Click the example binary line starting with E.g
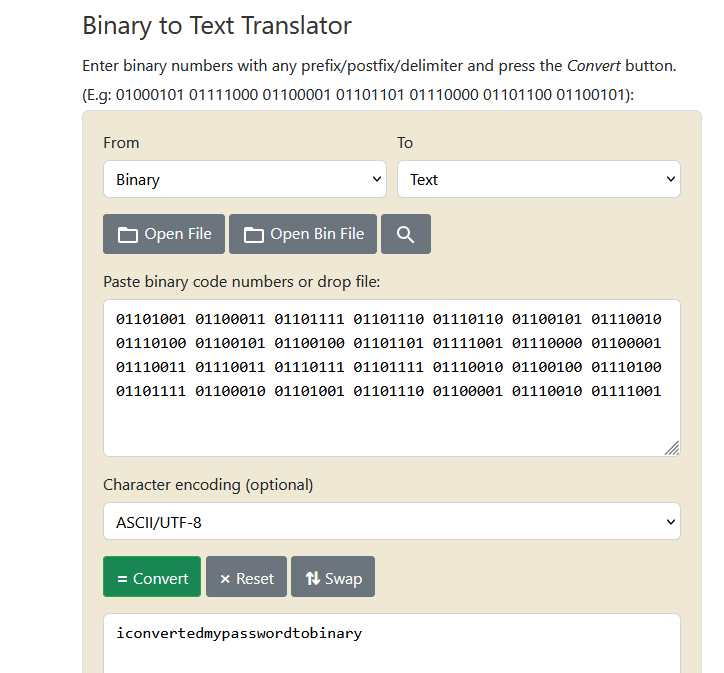Viewport: 724px width, 673px height. point(358,95)
